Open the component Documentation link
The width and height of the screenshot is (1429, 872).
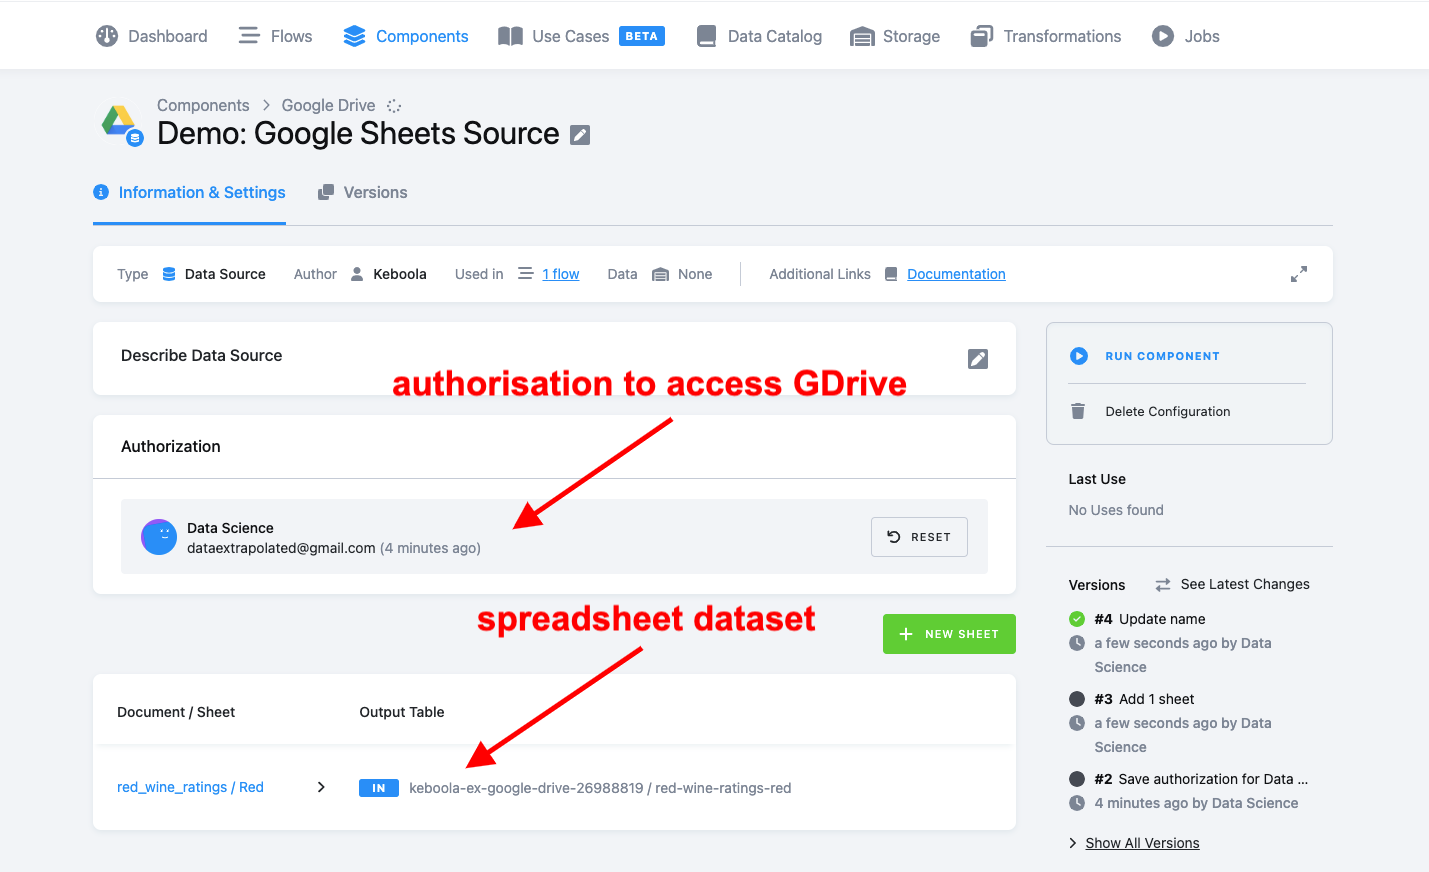[x=955, y=273]
